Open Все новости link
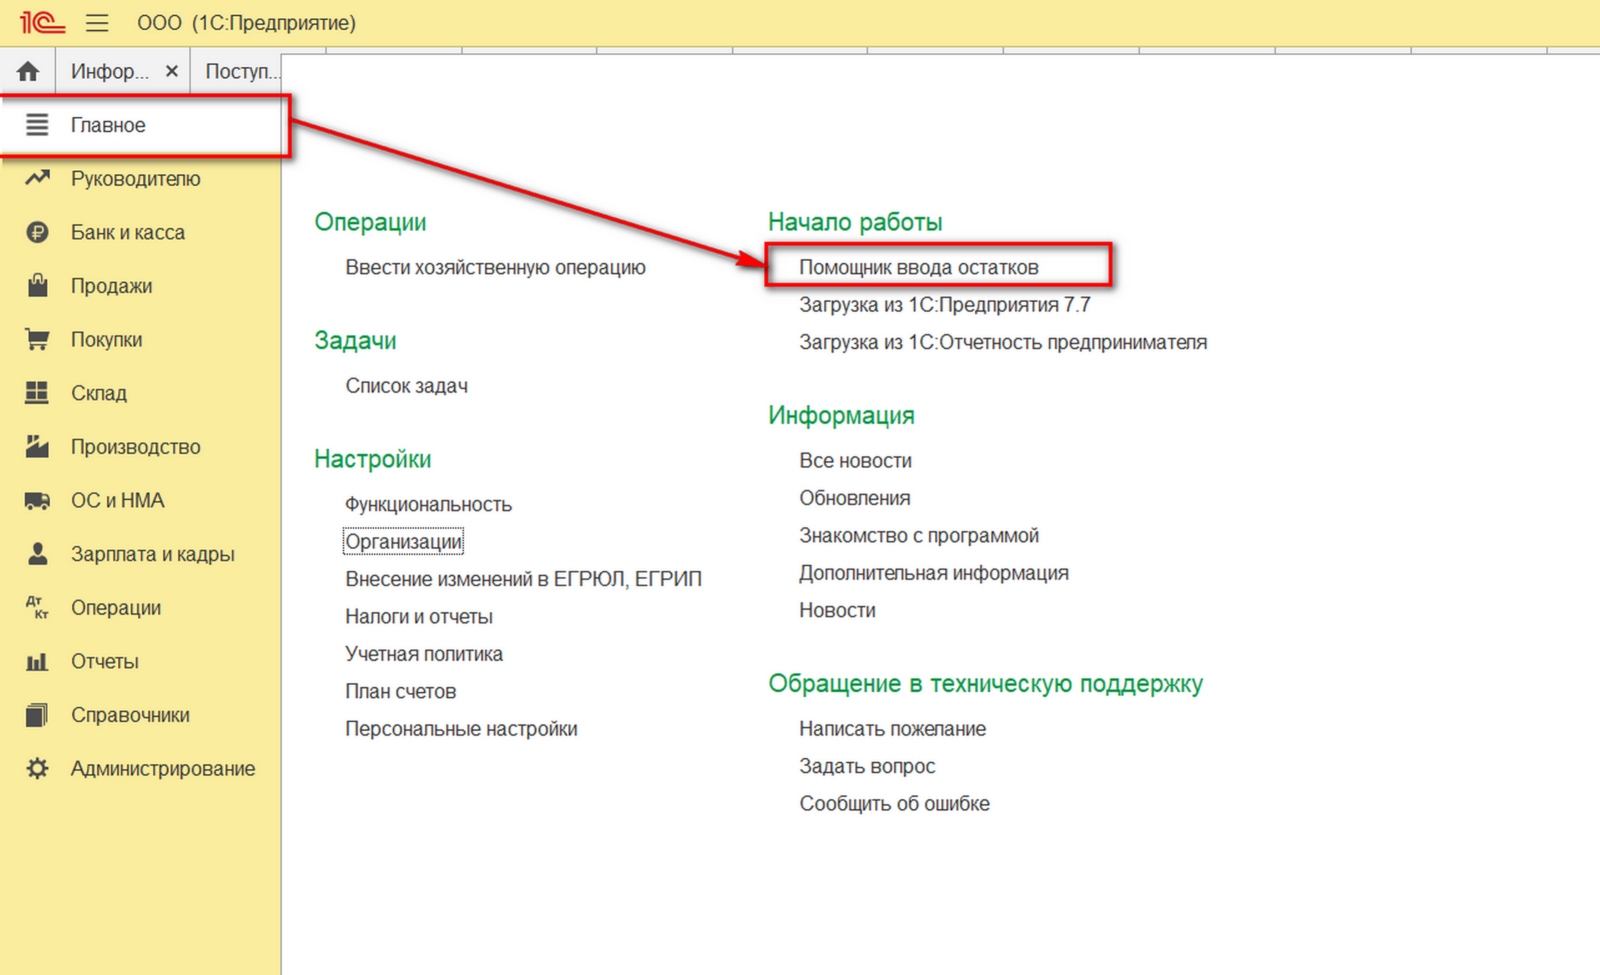 point(856,461)
